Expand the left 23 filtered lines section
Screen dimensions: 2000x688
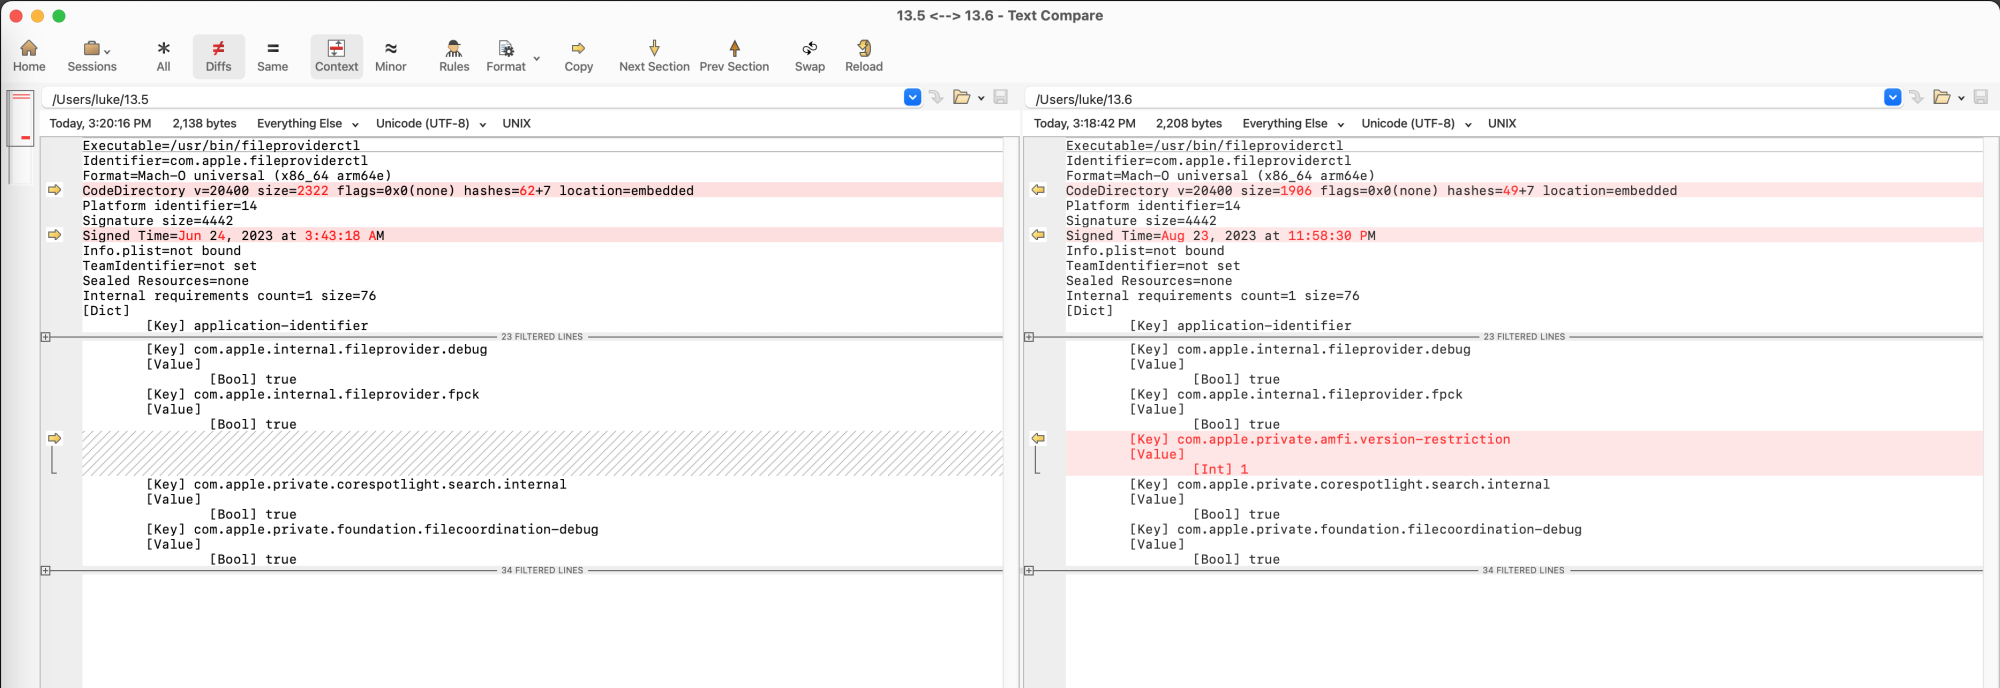[46, 337]
